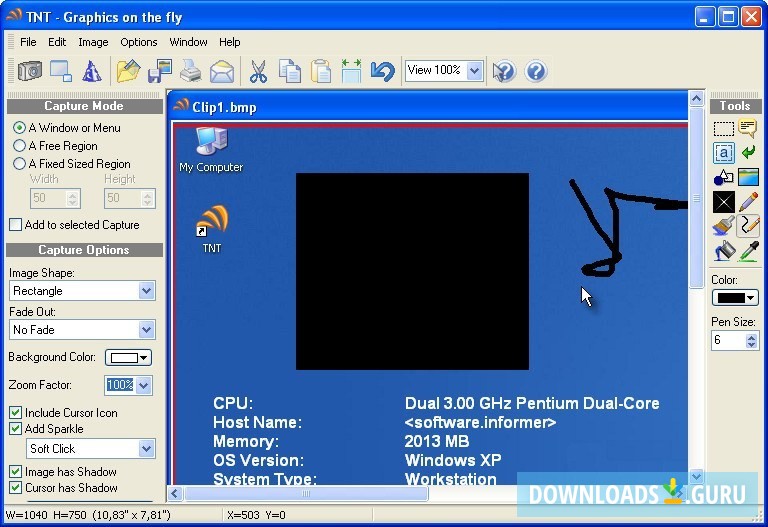Open the Edit menu
Screen dimensions: 768x527
tap(57, 42)
